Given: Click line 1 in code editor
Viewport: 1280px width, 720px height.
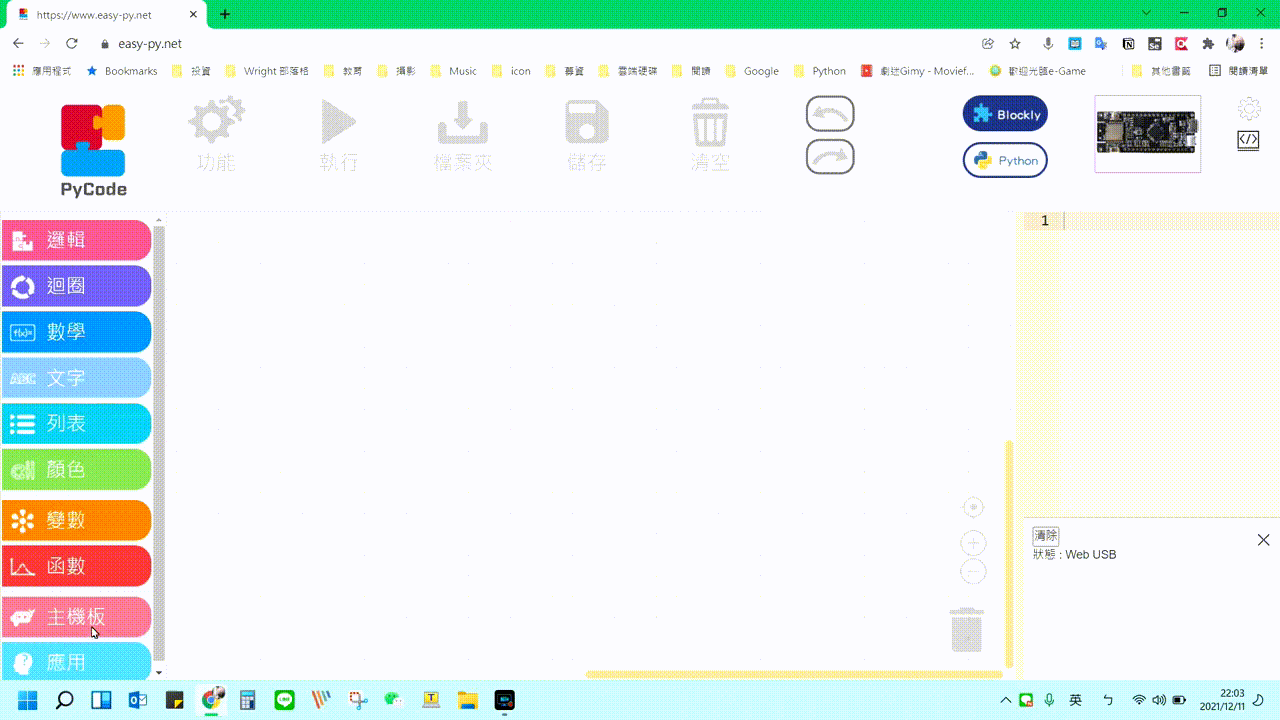Looking at the screenshot, I should point(1170,221).
